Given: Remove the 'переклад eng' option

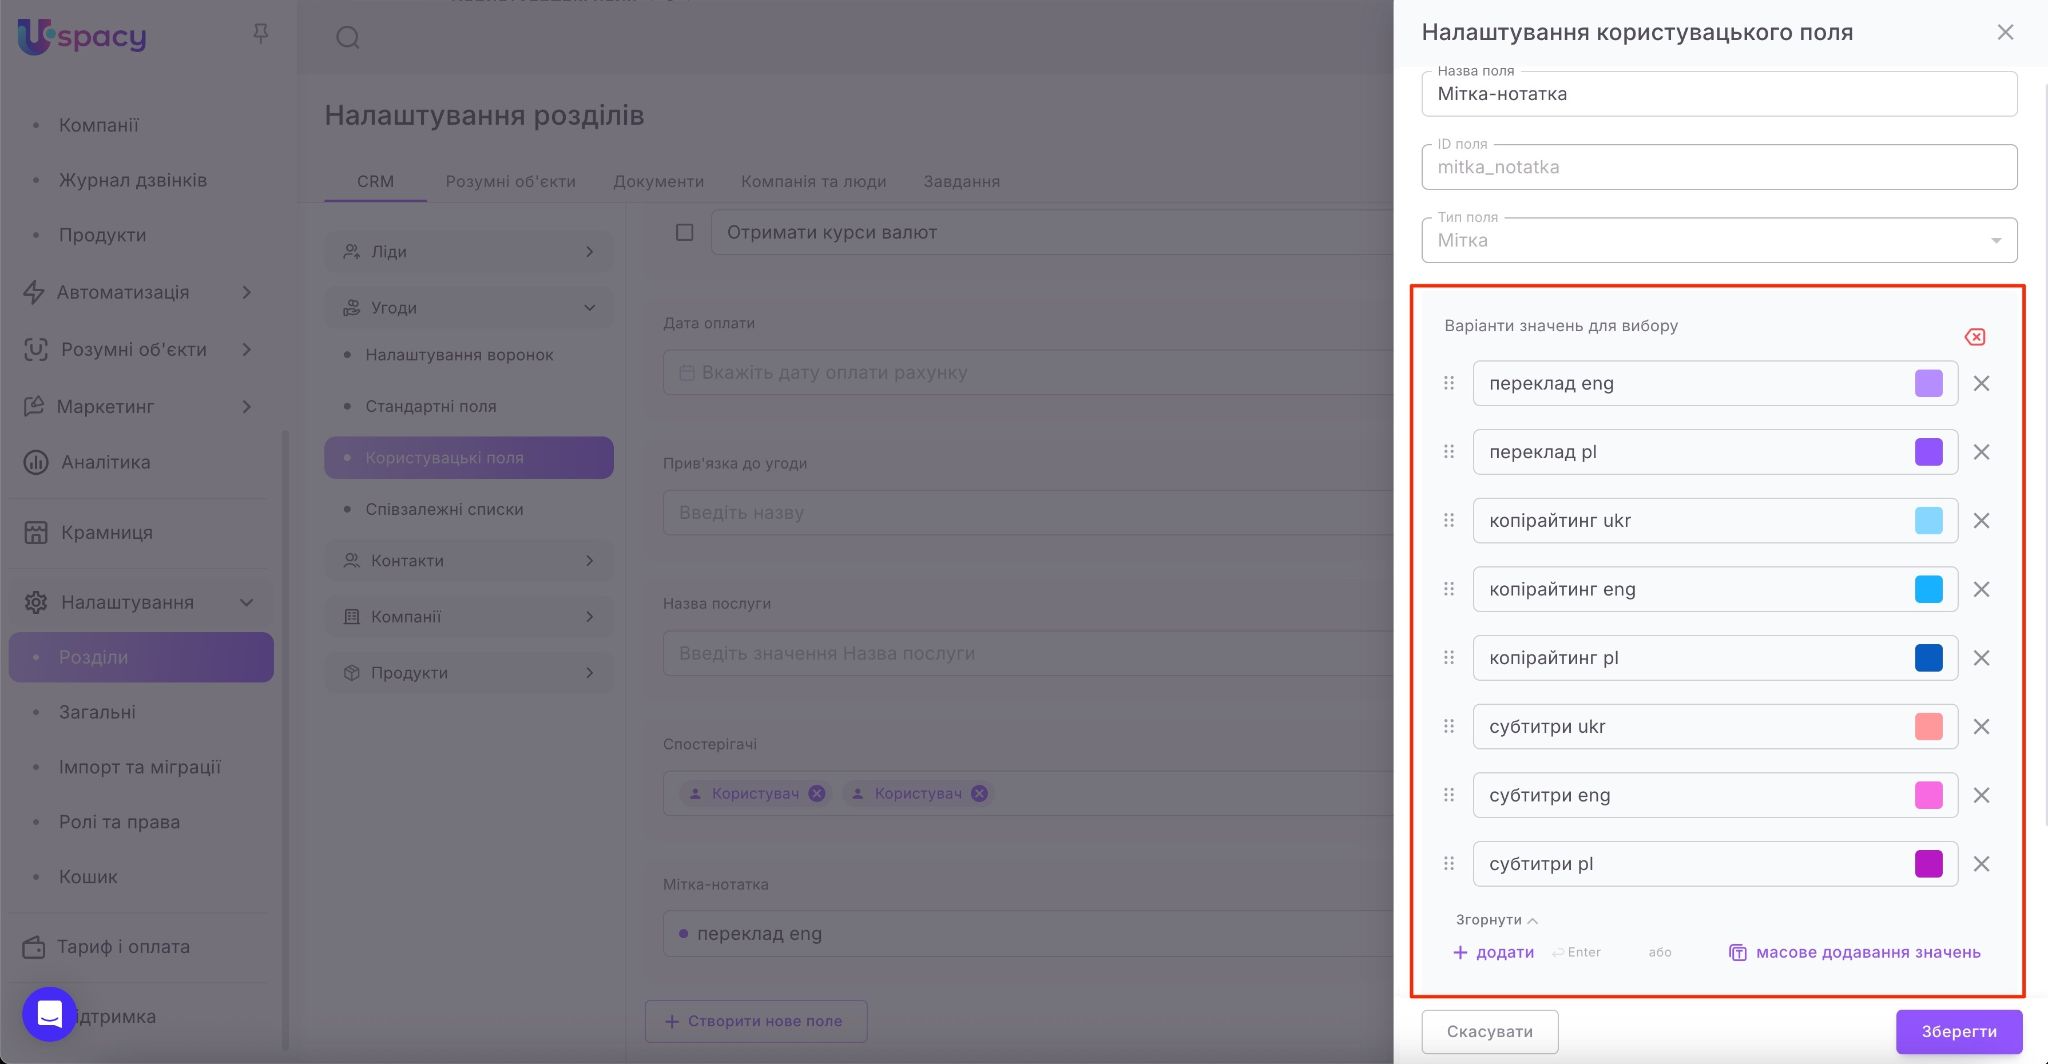Looking at the screenshot, I should pyautogui.click(x=1981, y=384).
